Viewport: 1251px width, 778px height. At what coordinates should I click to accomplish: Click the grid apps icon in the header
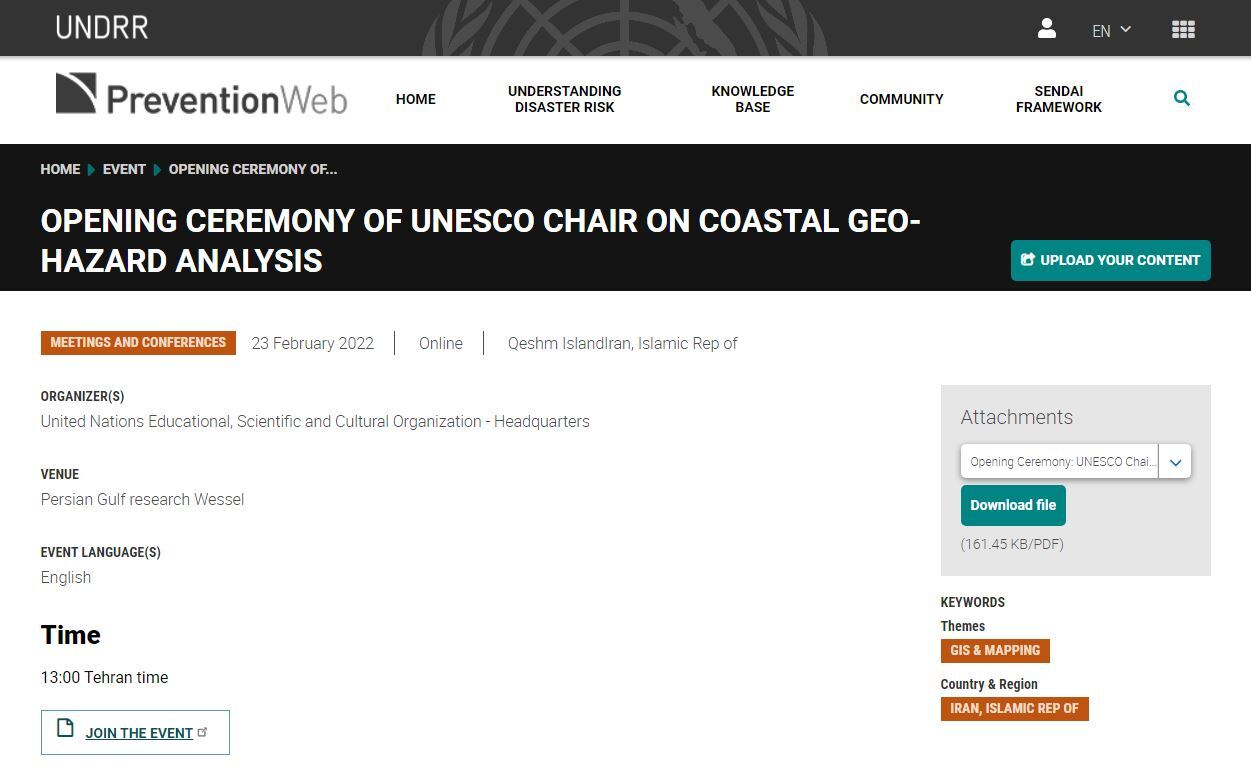[1183, 29]
